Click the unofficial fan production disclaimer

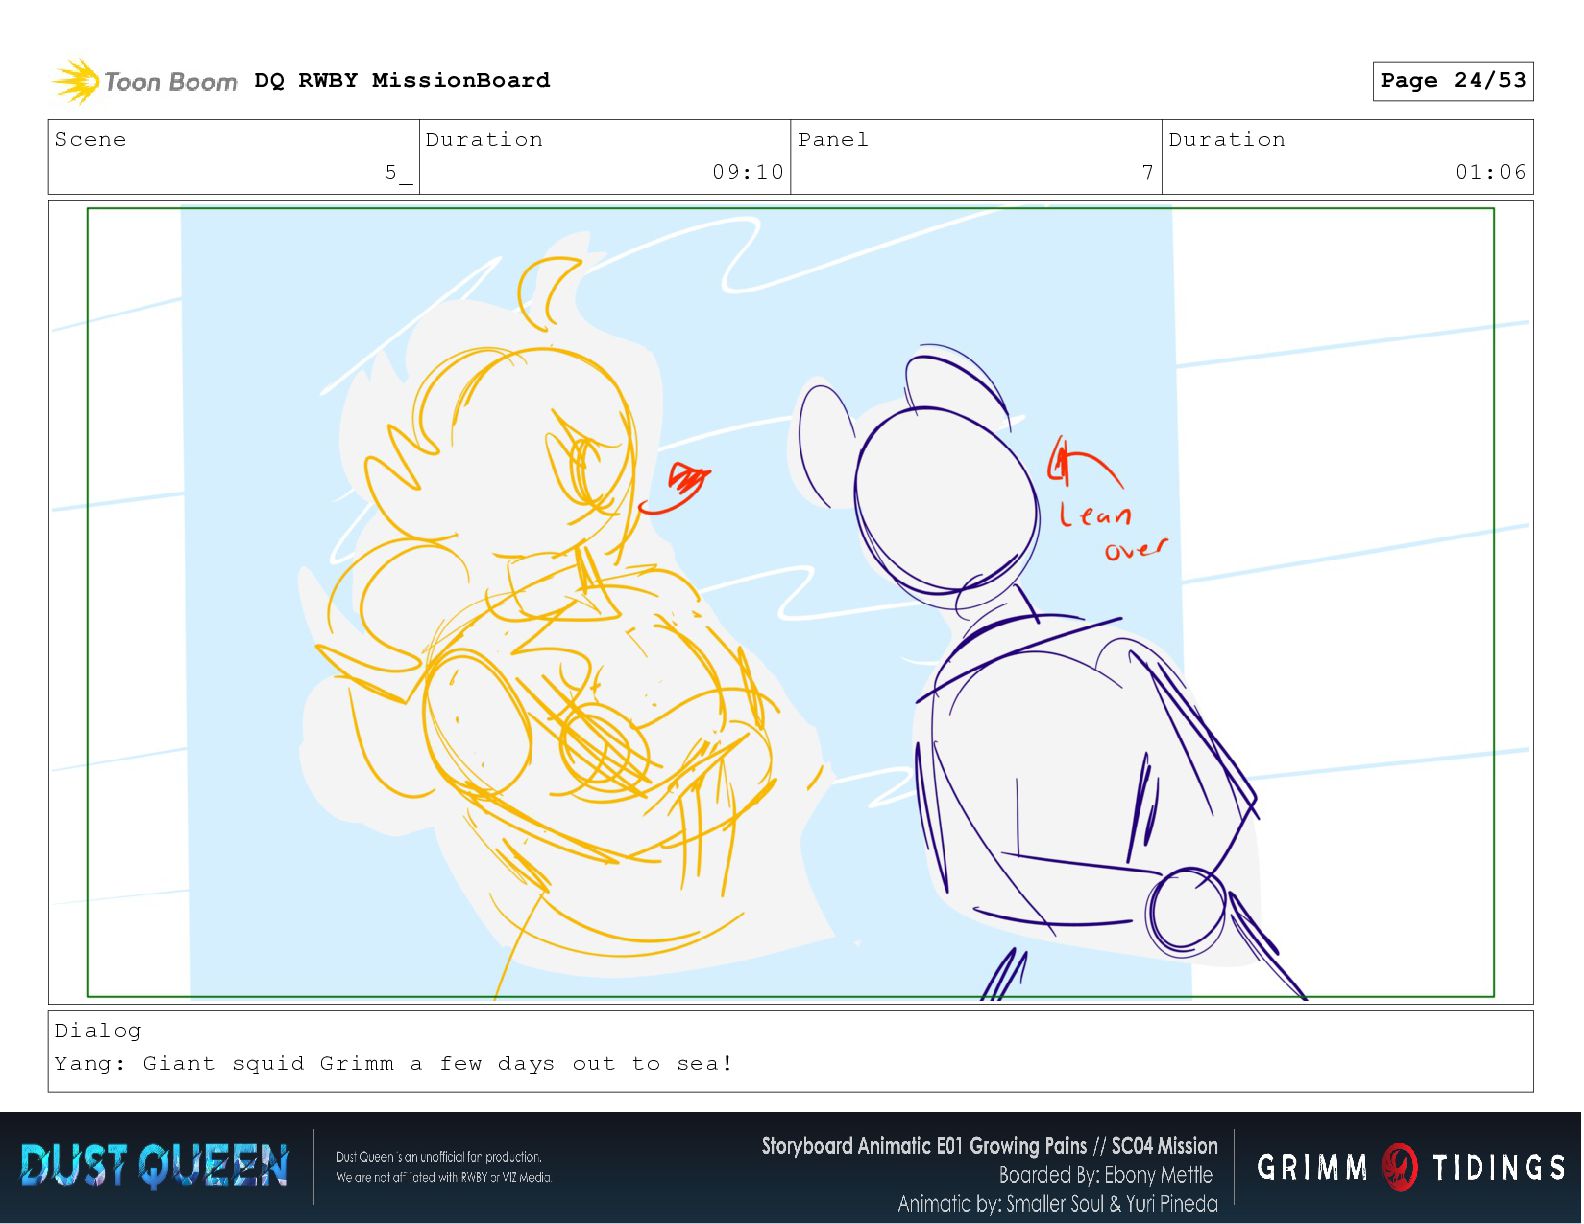pyautogui.click(x=444, y=1167)
